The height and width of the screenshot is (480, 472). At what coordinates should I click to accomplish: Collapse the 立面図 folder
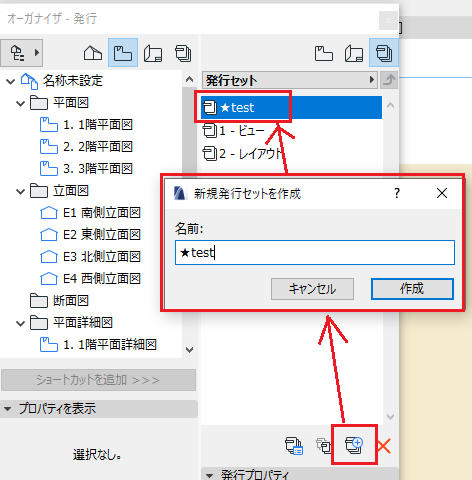point(20,192)
